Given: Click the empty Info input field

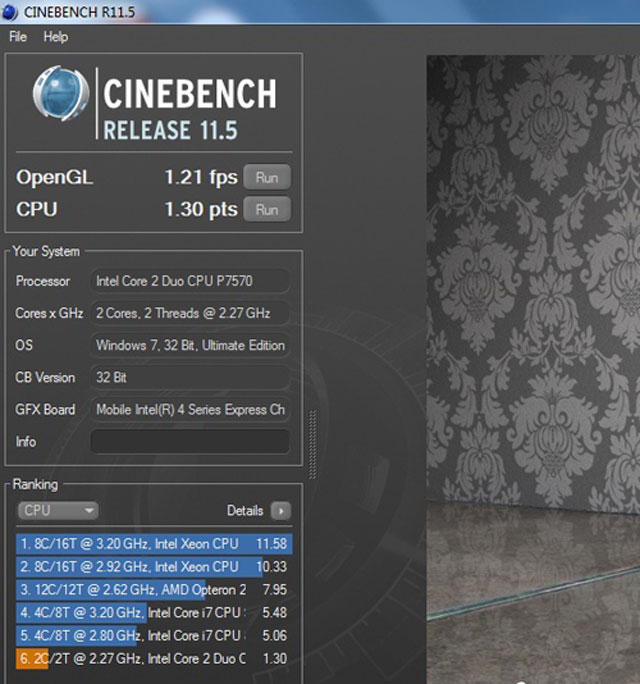Looking at the screenshot, I should click(190, 441).
